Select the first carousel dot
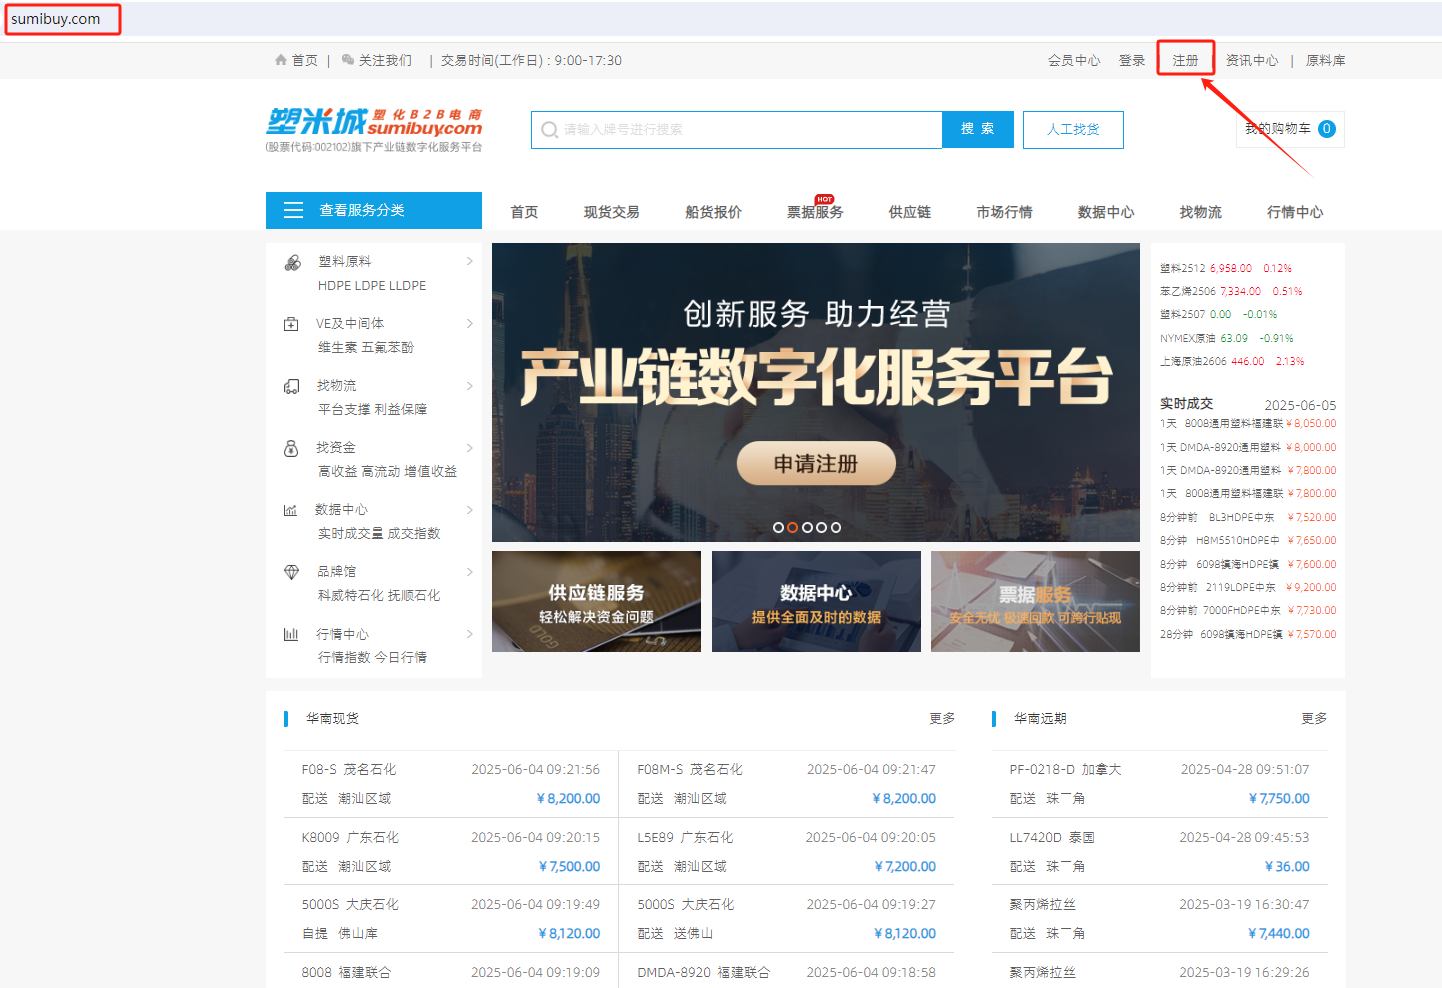Screen dimensions: 1442x988 click(x=778, y=527)
